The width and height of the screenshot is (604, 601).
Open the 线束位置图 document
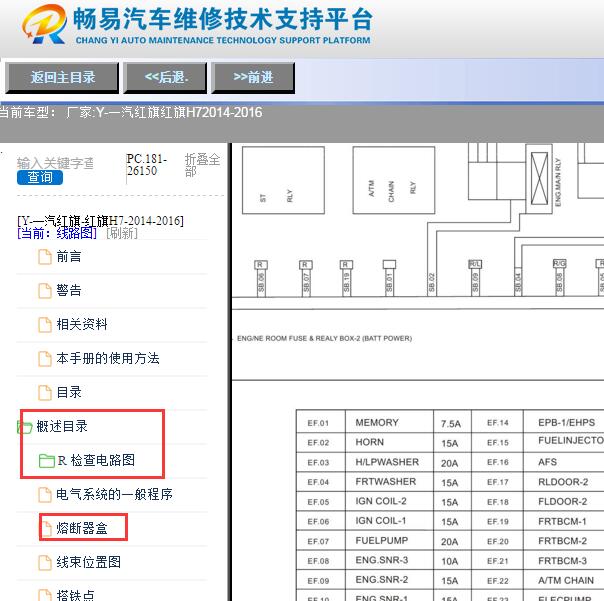click(x=89, y=562)
